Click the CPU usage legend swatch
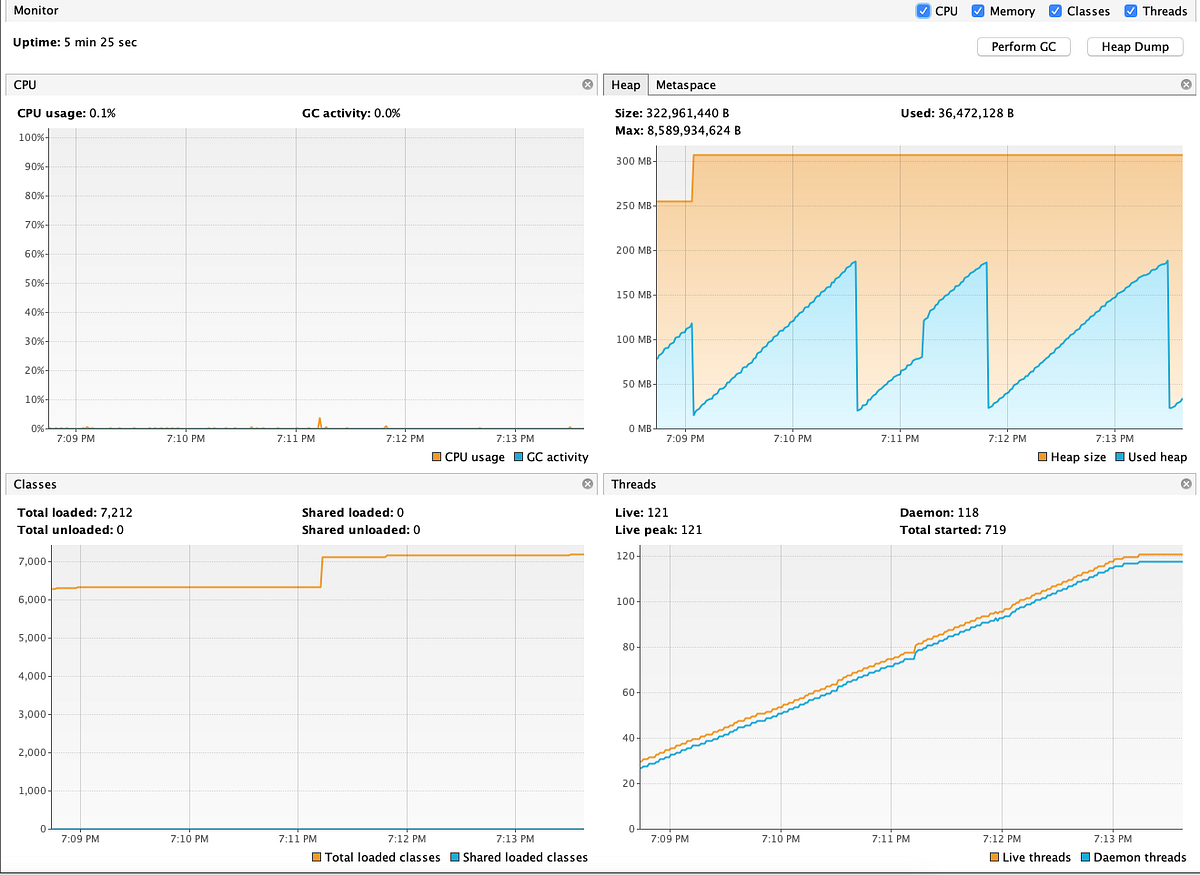The height and width of the screenshot is (876, 1200). pos(437,457)
